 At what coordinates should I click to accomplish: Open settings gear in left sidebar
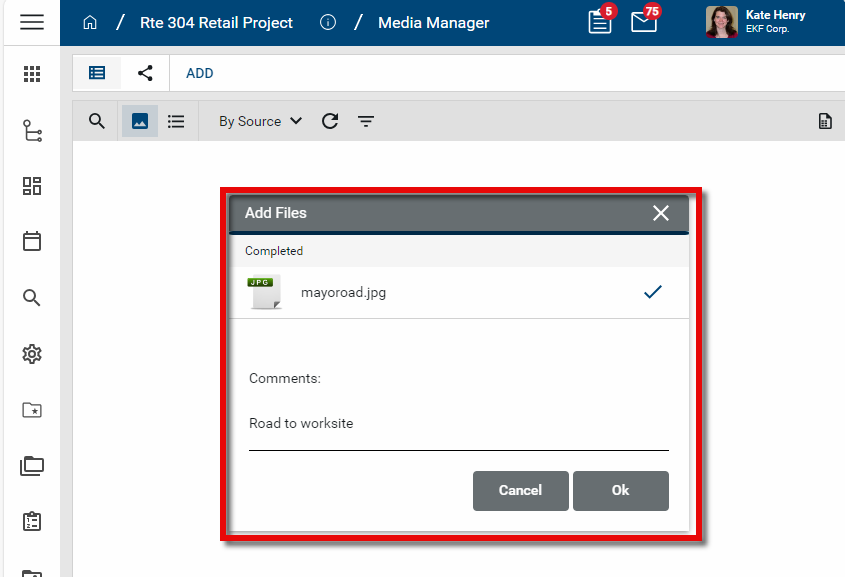coord(32,354)
